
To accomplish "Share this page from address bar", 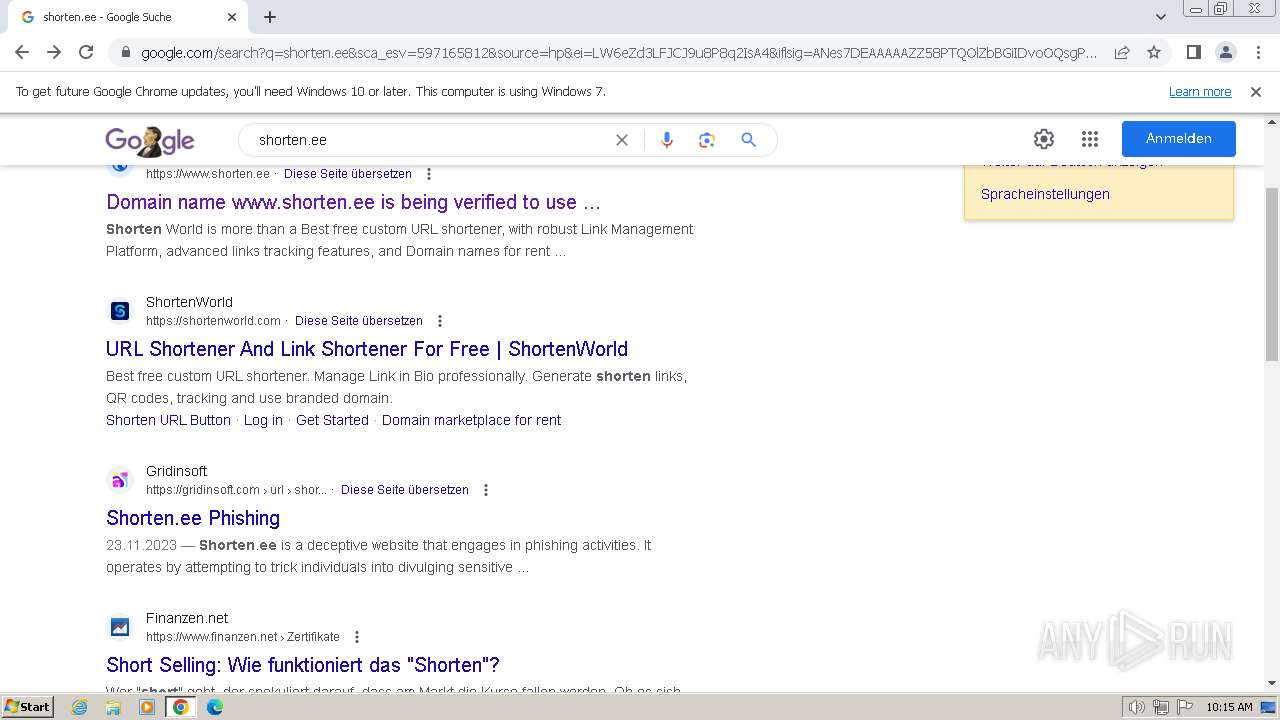I will pos(1122,52).
